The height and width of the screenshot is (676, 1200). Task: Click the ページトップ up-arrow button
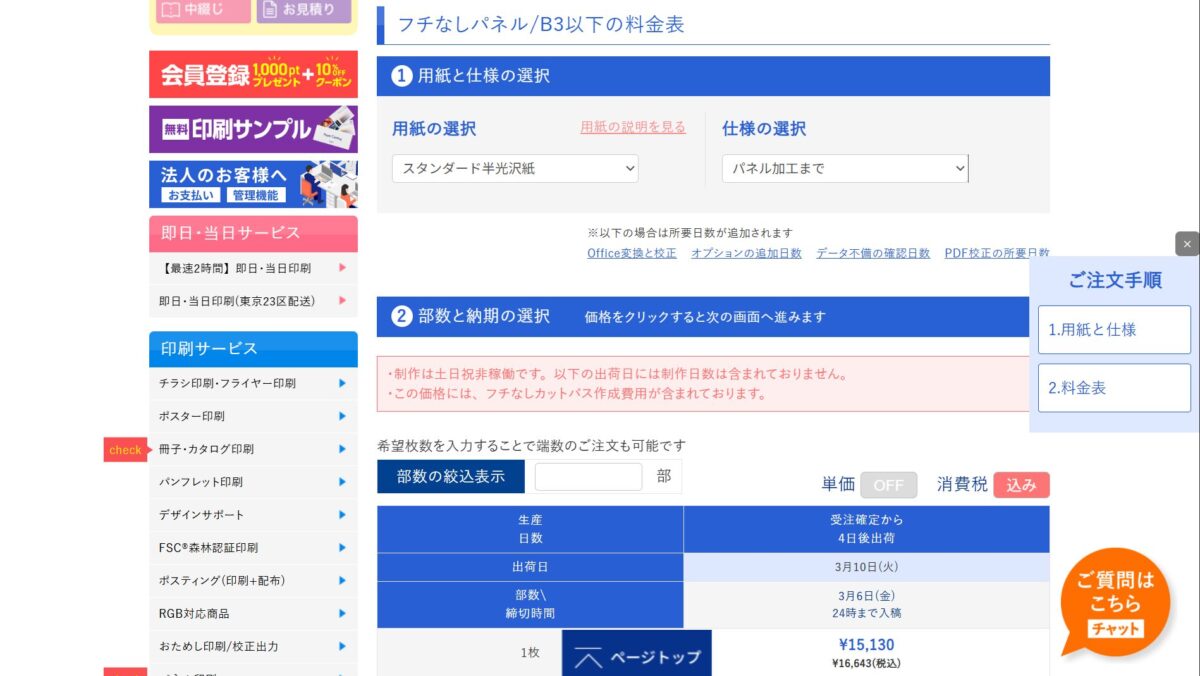[637, 656]
